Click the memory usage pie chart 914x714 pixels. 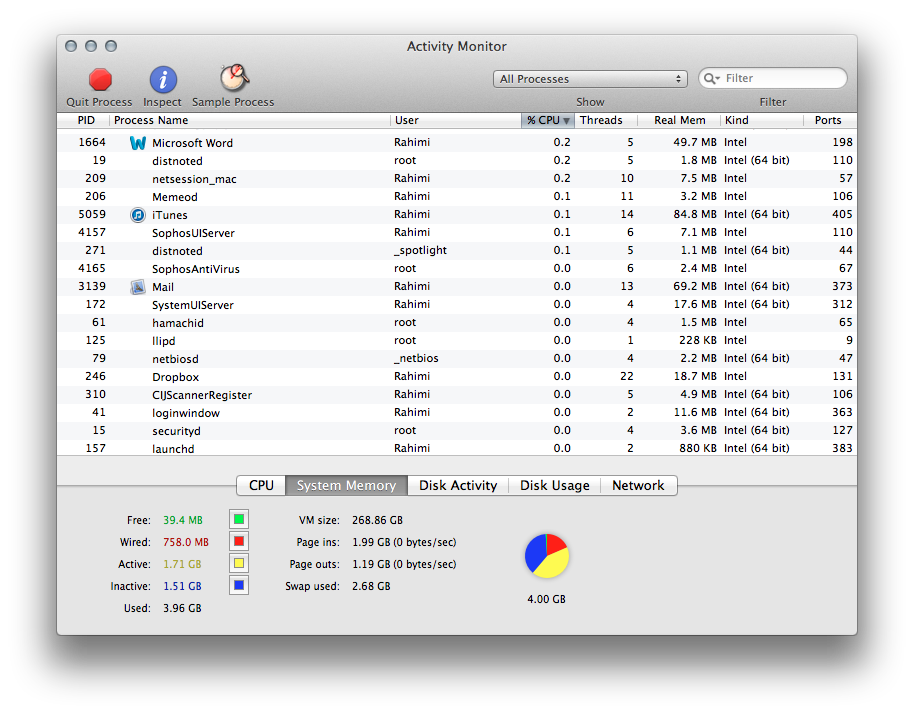pos(547,555)
